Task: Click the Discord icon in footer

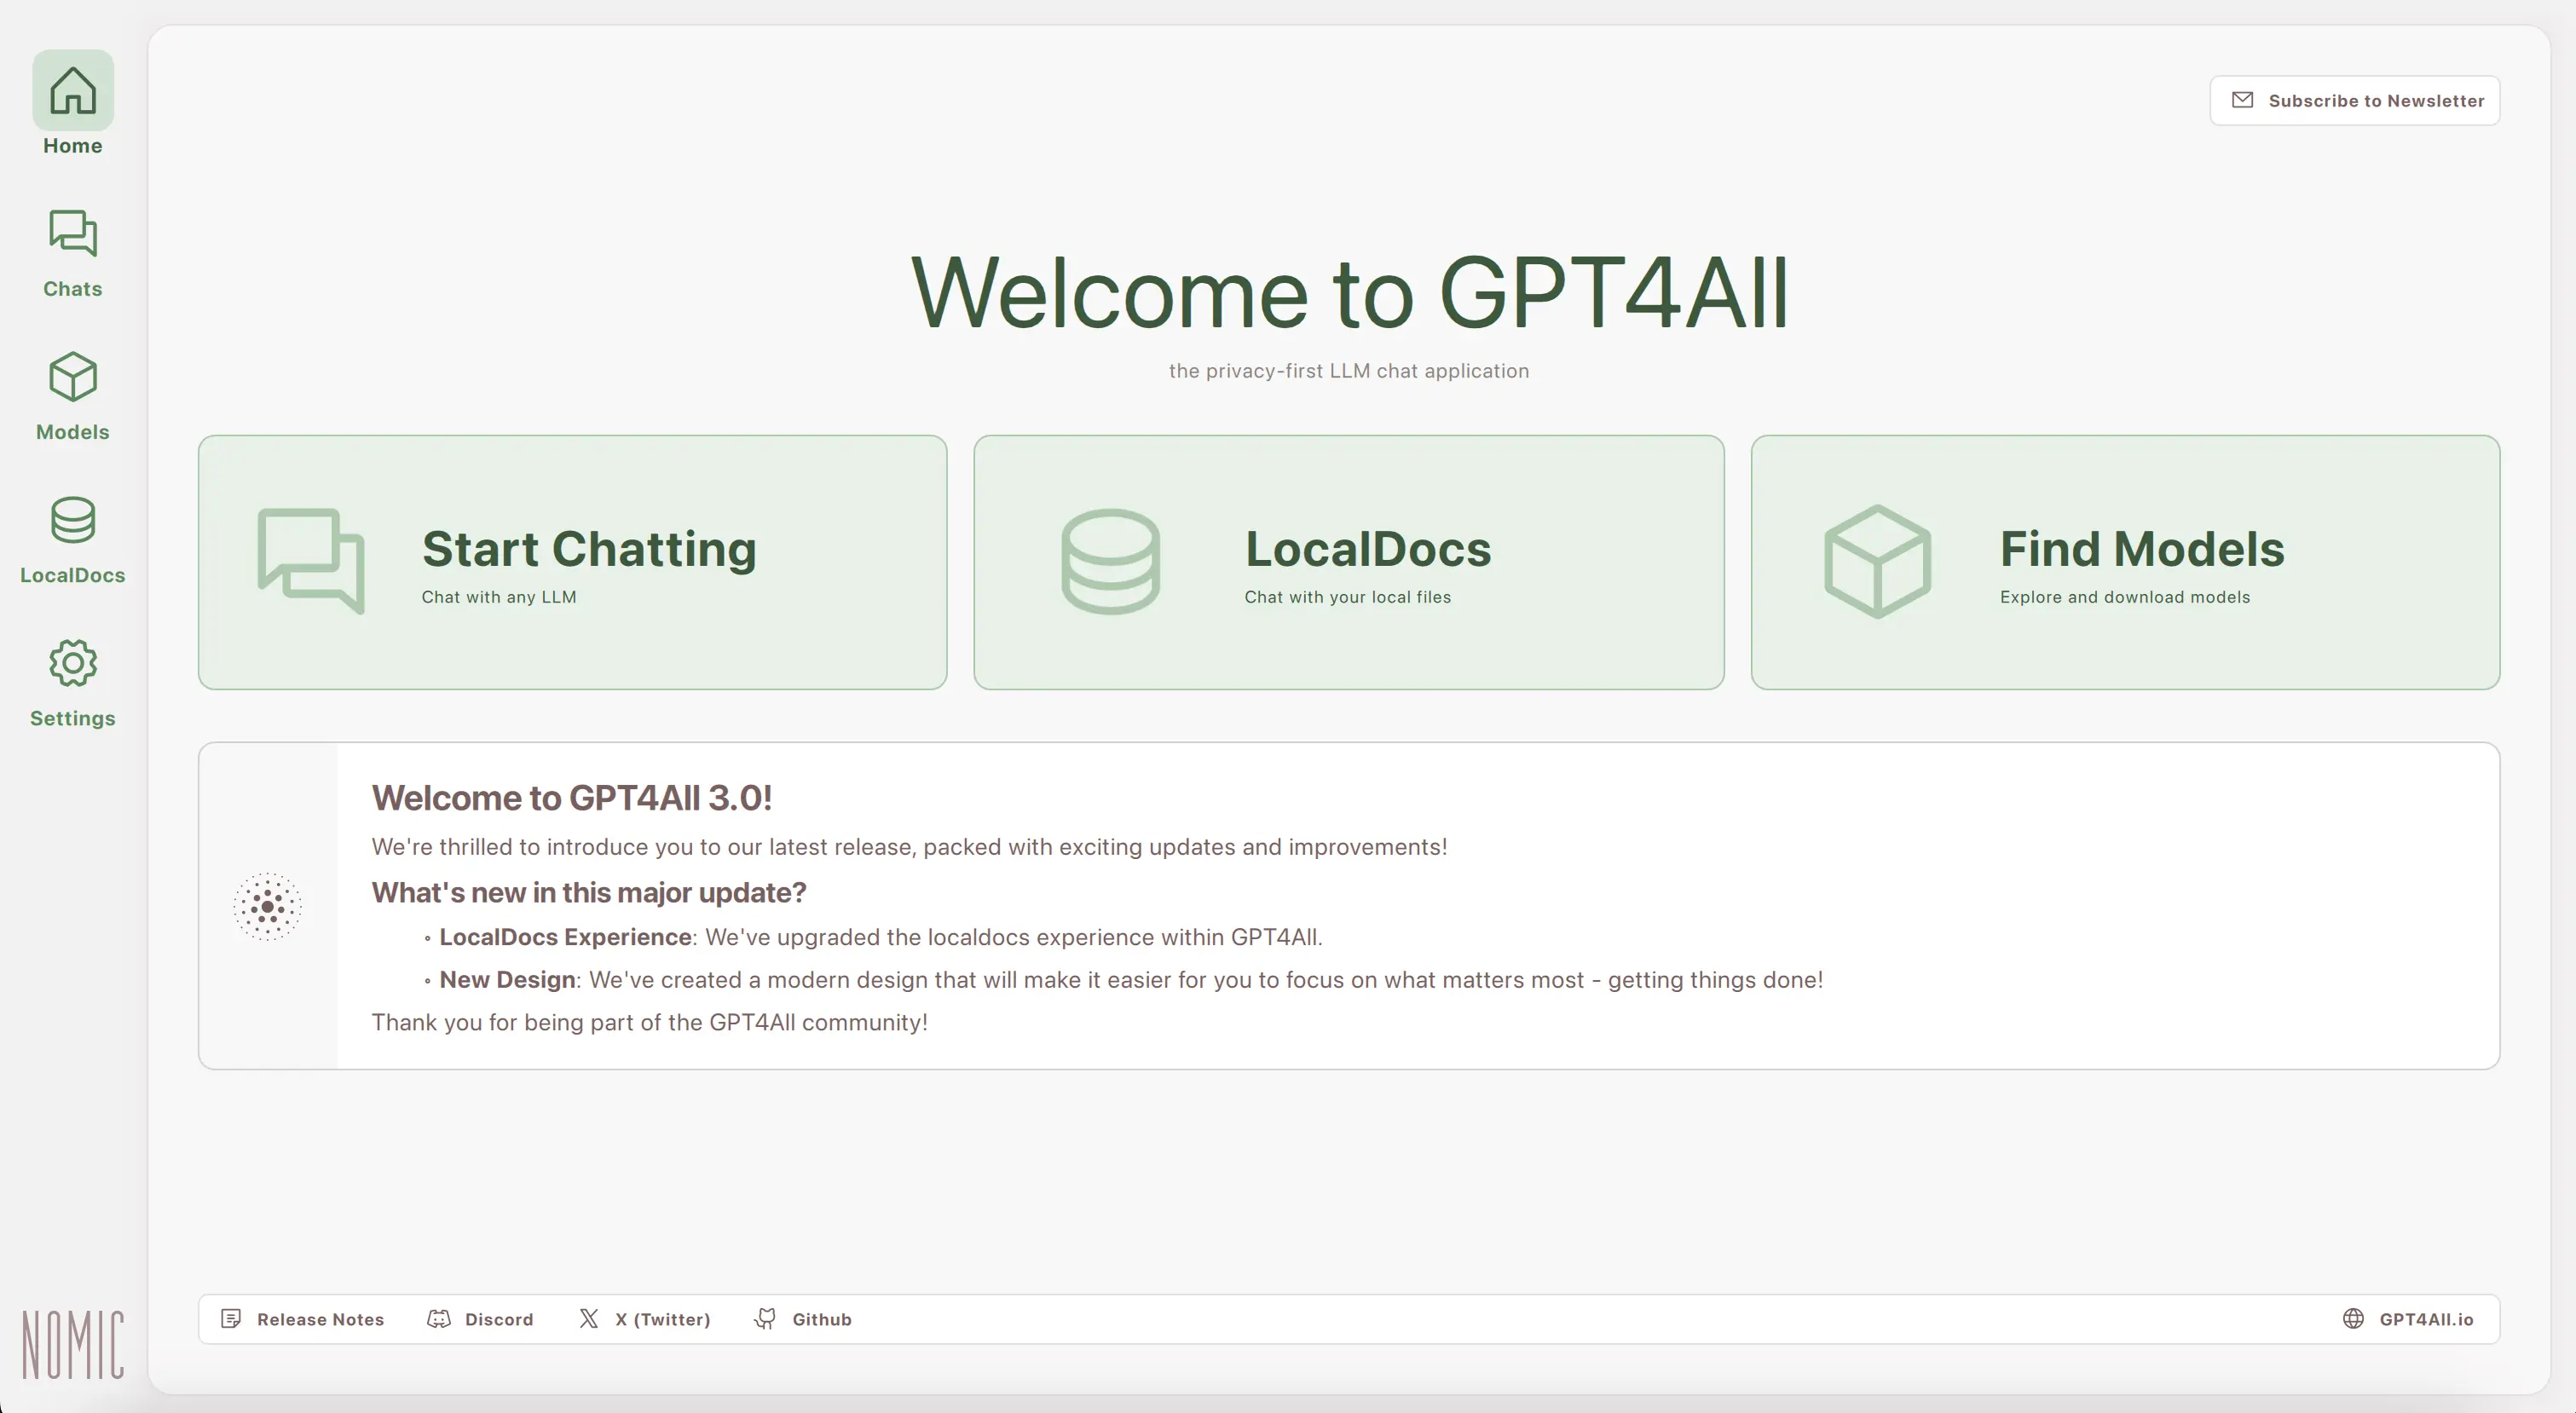Action: (439, 1319)
